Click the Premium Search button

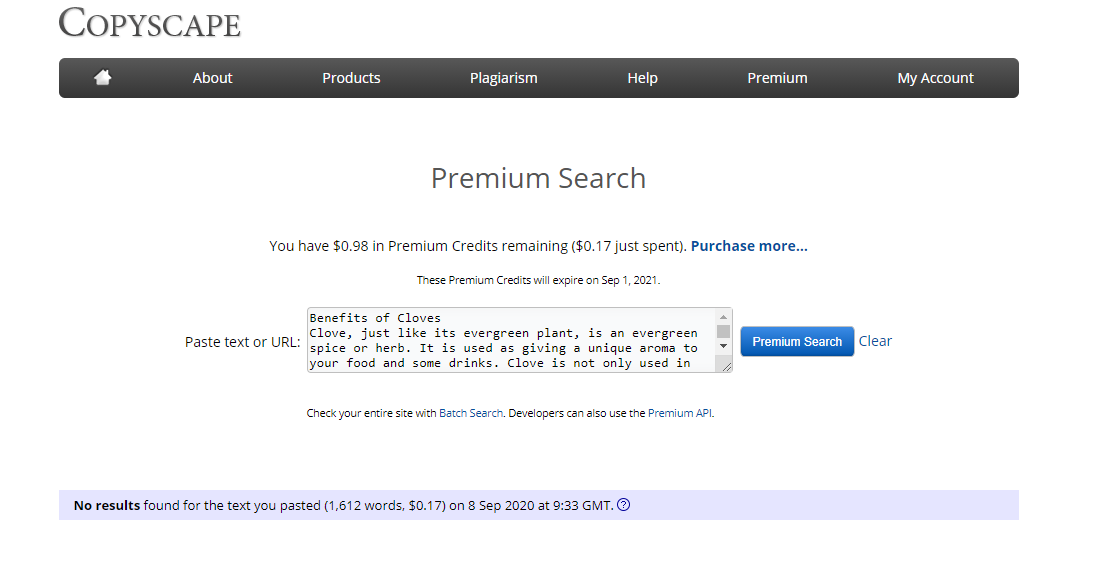pos(797,341)
